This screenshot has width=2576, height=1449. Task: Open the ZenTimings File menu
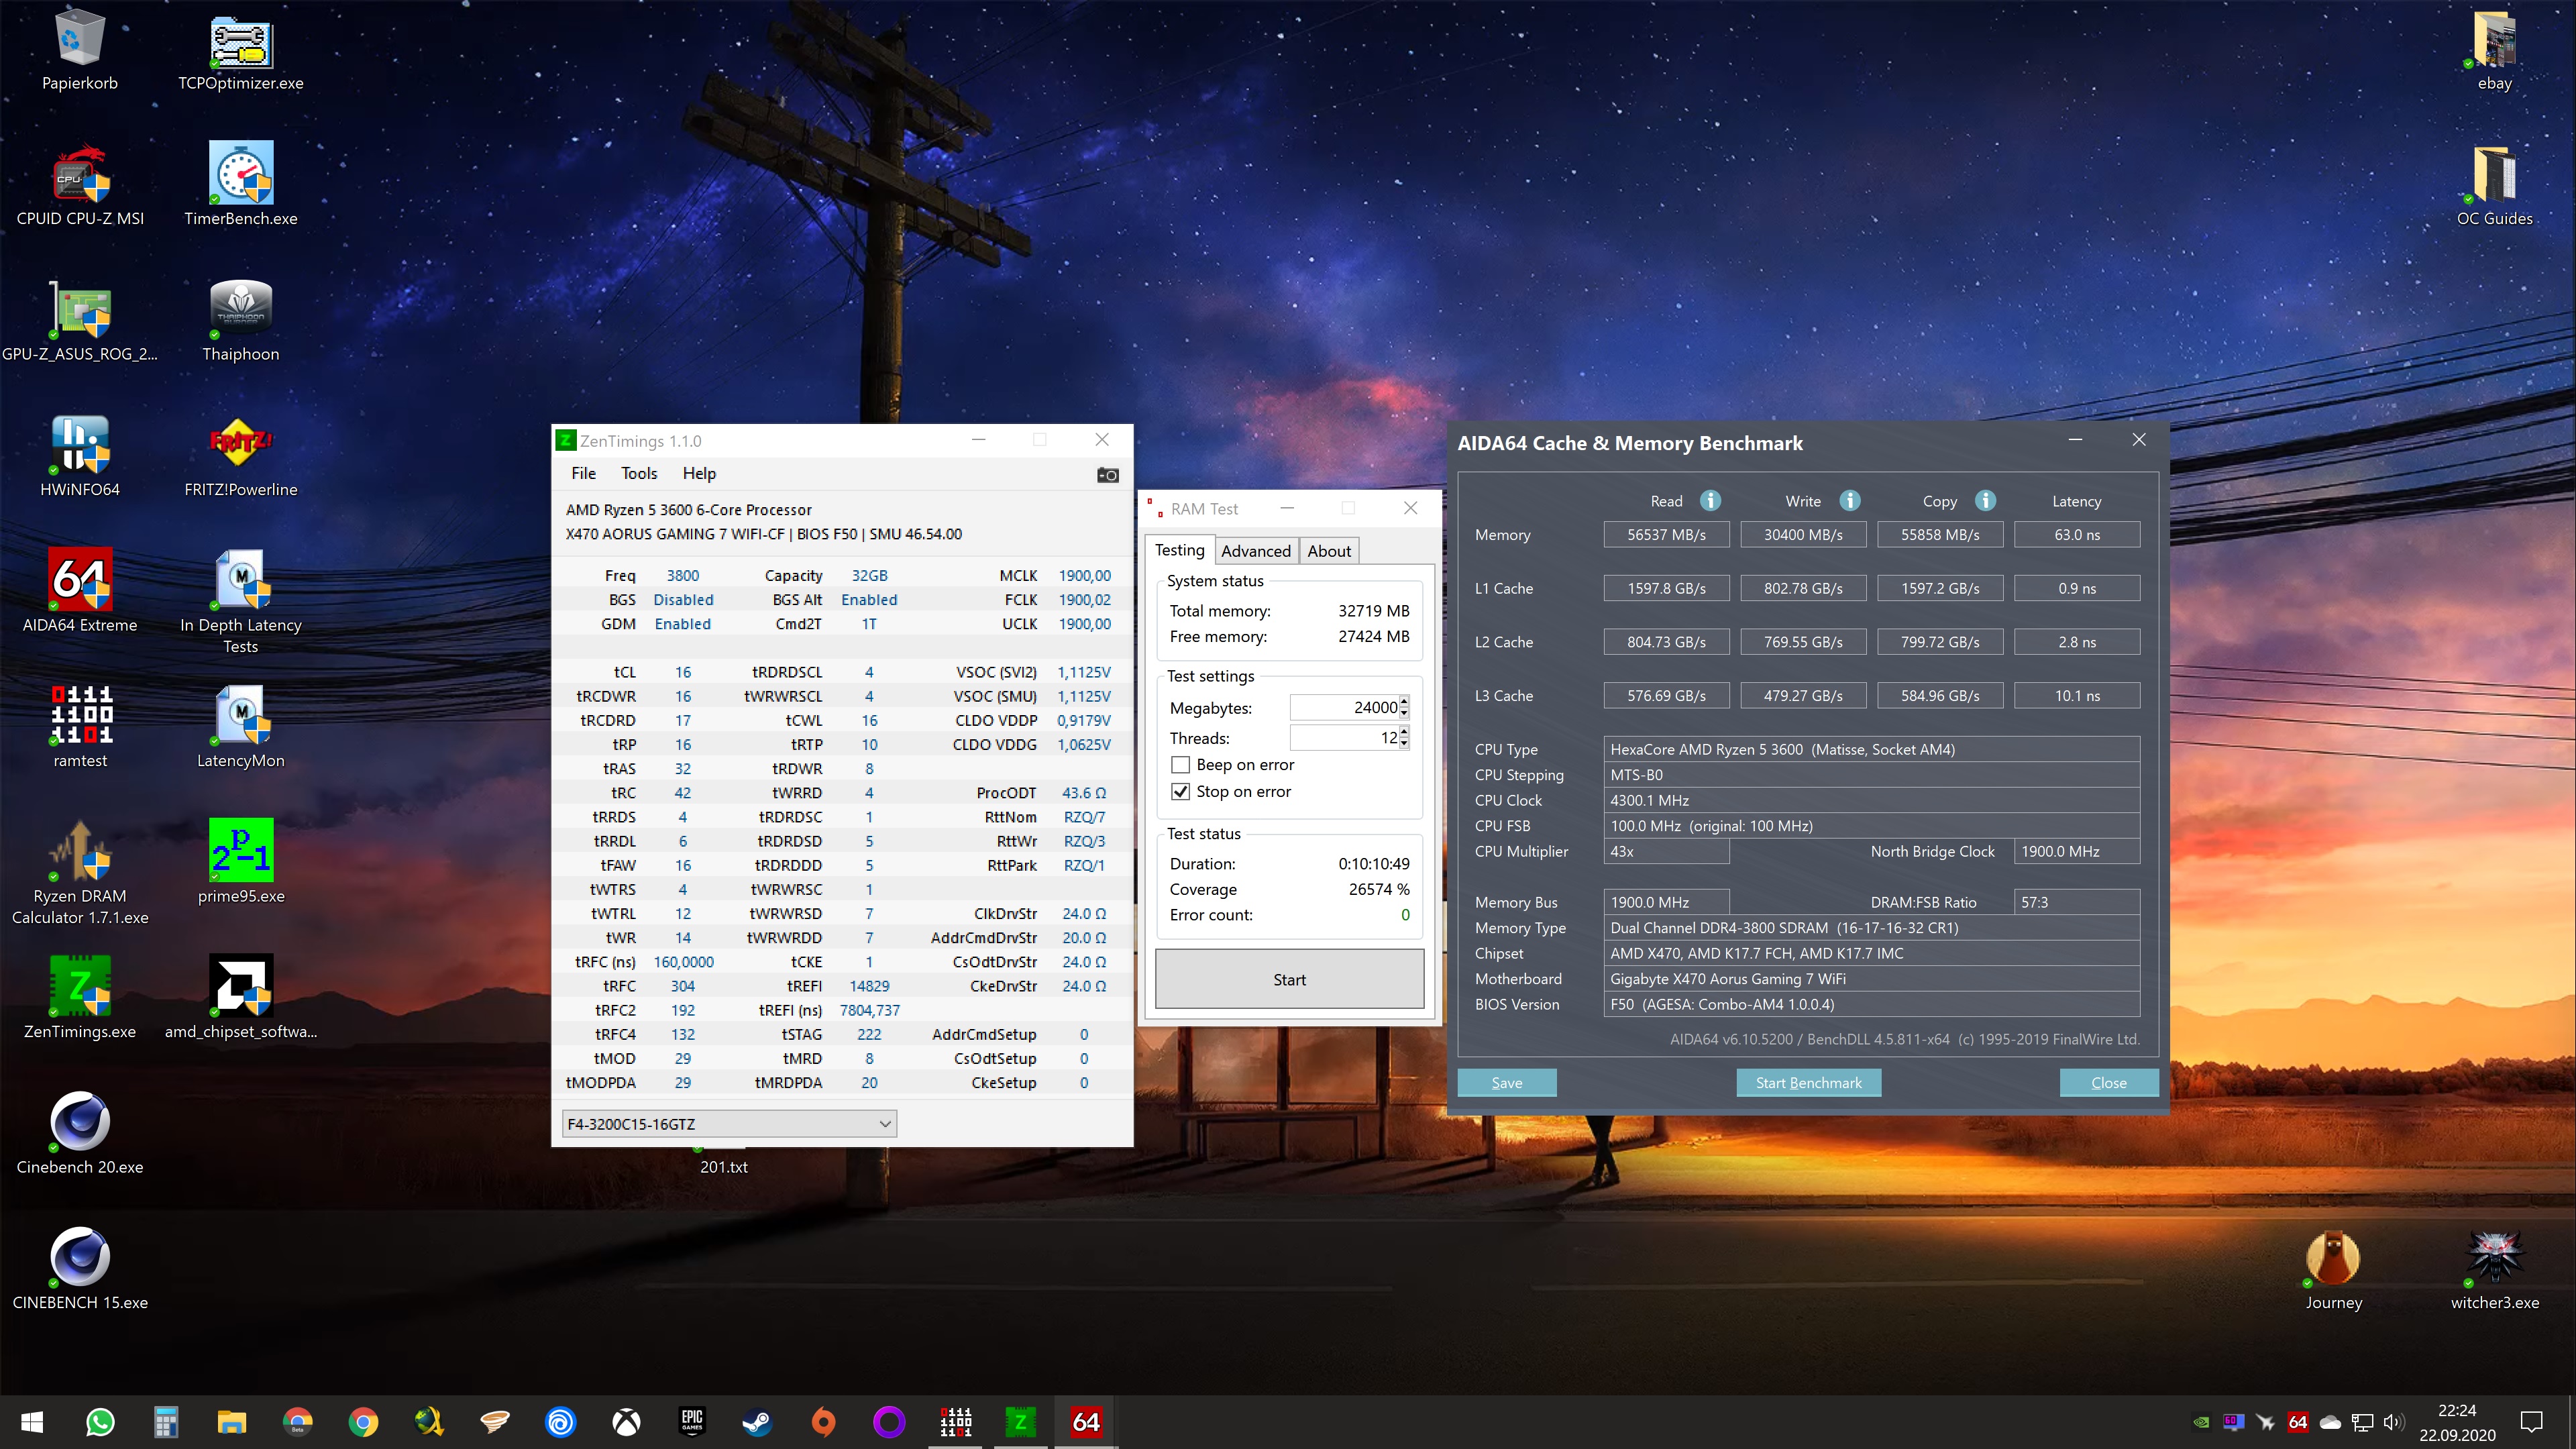(583, 474)
